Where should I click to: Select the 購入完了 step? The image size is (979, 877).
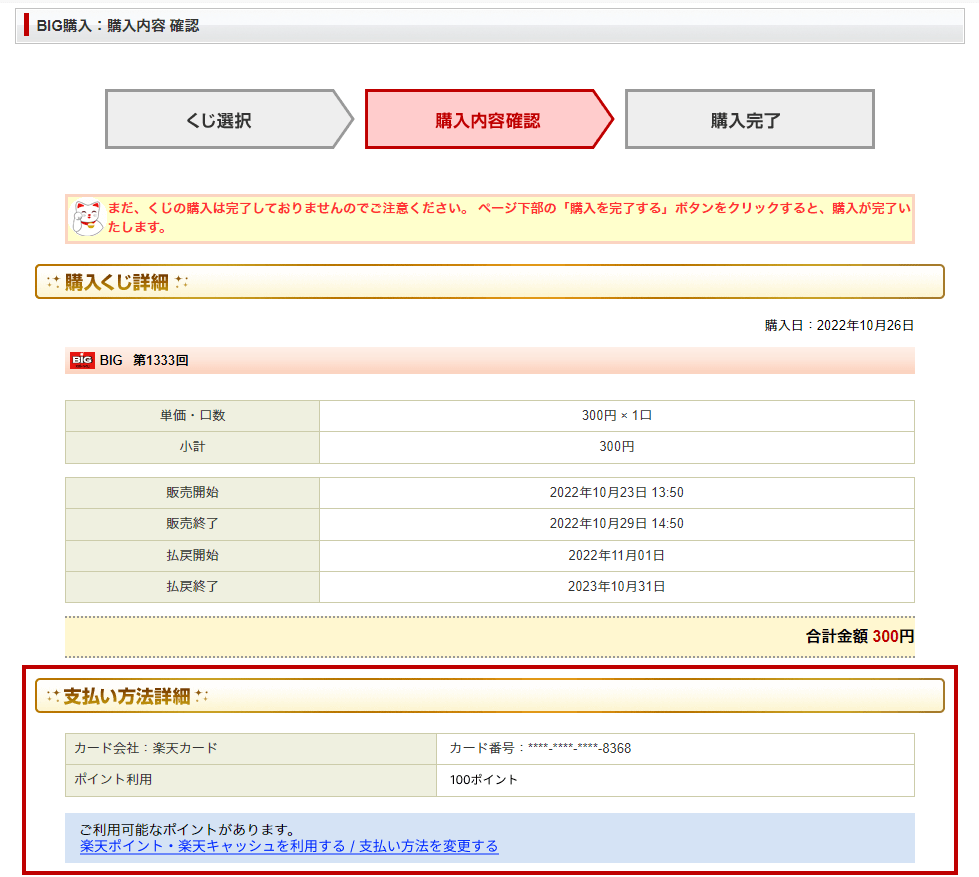[x=748, y=120]
